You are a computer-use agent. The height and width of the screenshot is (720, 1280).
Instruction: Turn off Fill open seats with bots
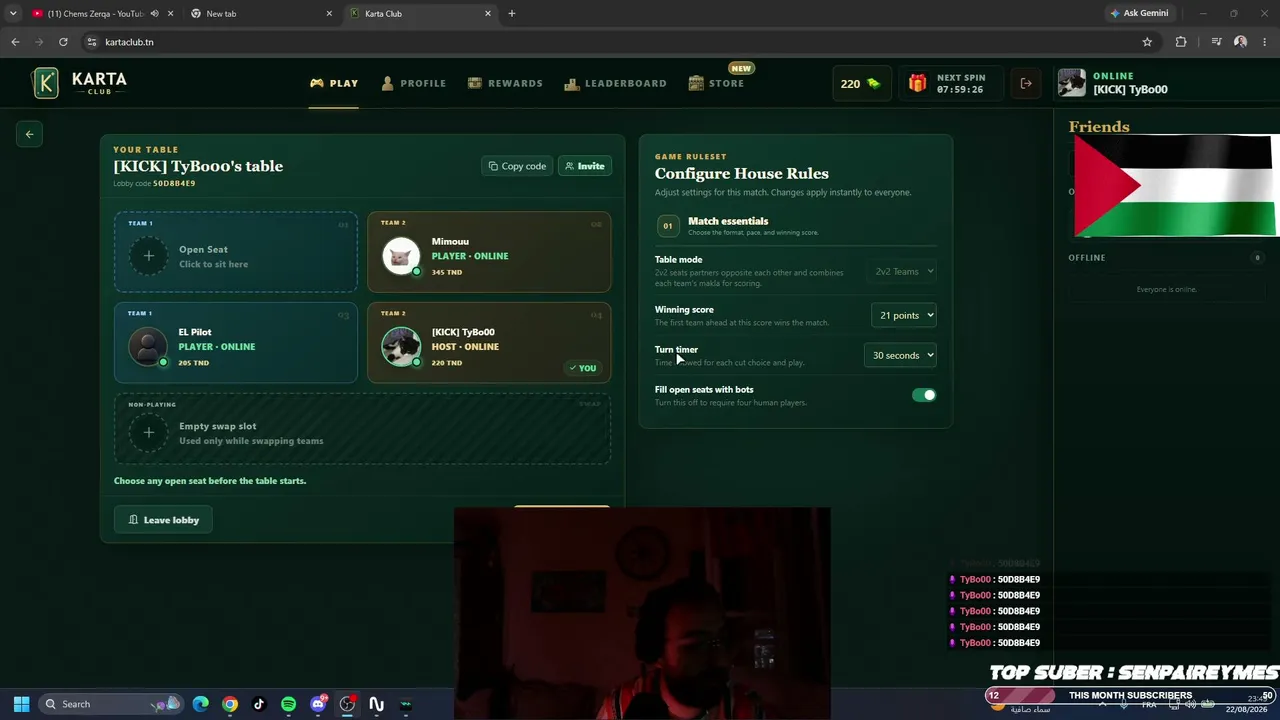coord(924,395)
